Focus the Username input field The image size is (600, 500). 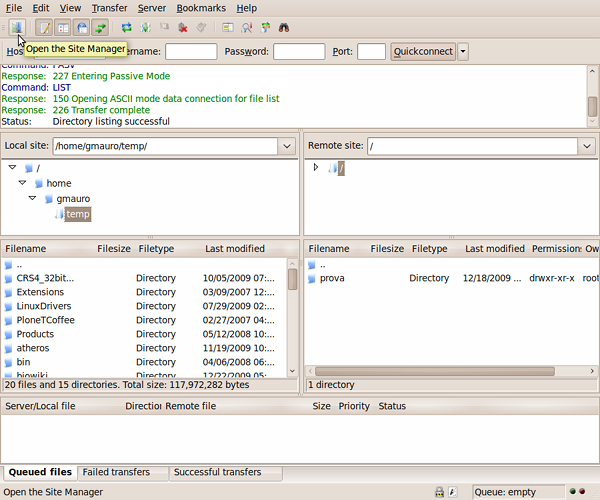[191, 51]
